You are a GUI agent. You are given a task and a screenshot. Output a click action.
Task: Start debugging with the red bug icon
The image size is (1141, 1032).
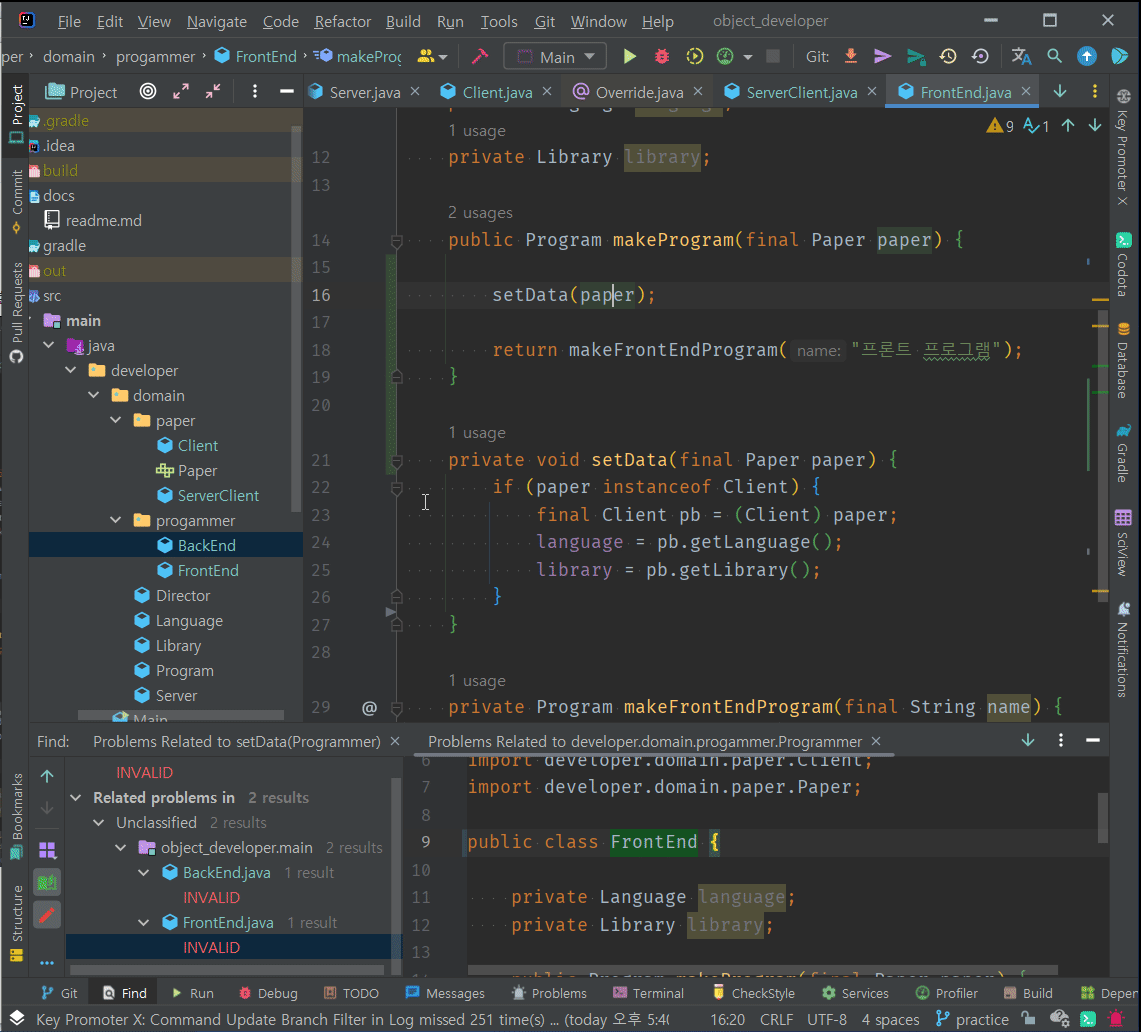(x=662, y=56)
